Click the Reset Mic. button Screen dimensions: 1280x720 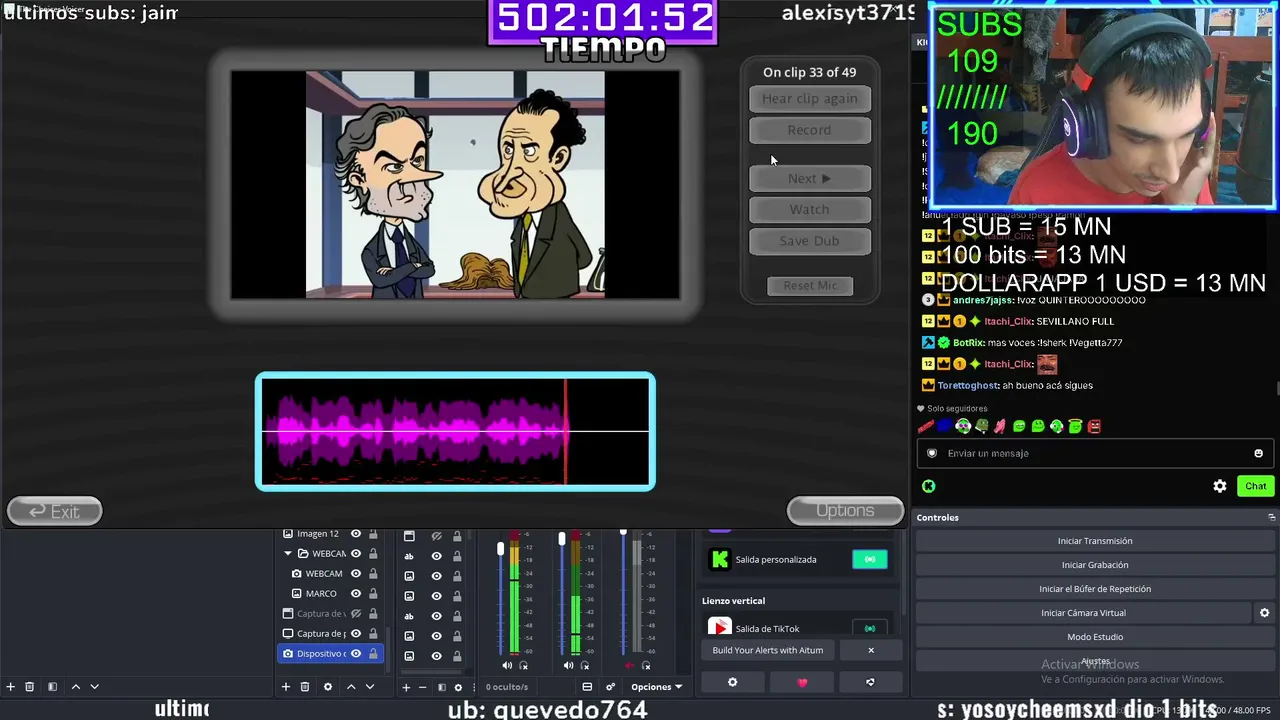(x=810, y=286)
